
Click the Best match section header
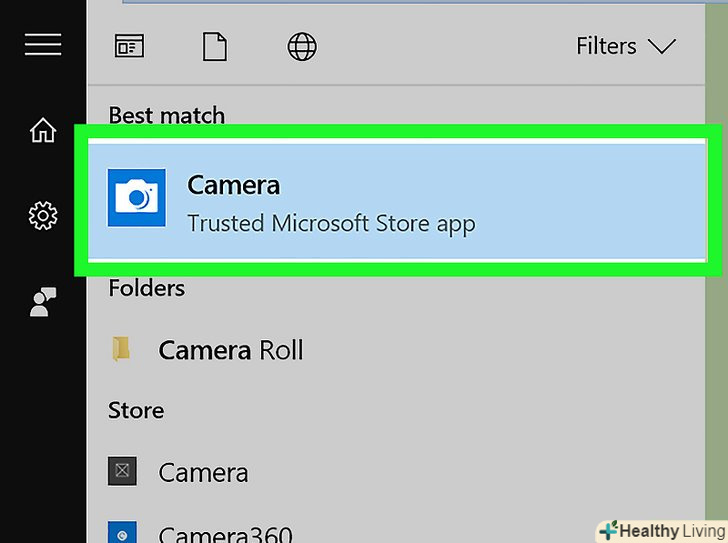pyautogui.click(x=166, y=115)
